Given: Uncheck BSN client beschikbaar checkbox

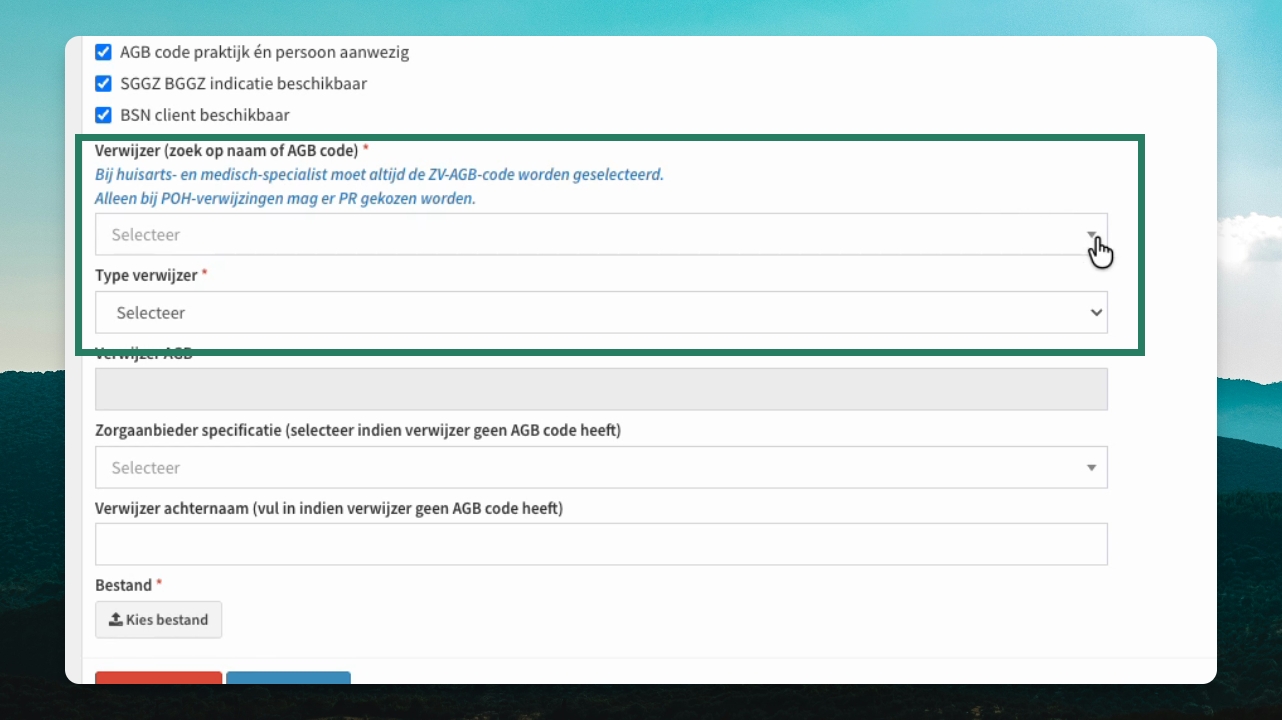Looking at the screenshot, I should 103,115.
